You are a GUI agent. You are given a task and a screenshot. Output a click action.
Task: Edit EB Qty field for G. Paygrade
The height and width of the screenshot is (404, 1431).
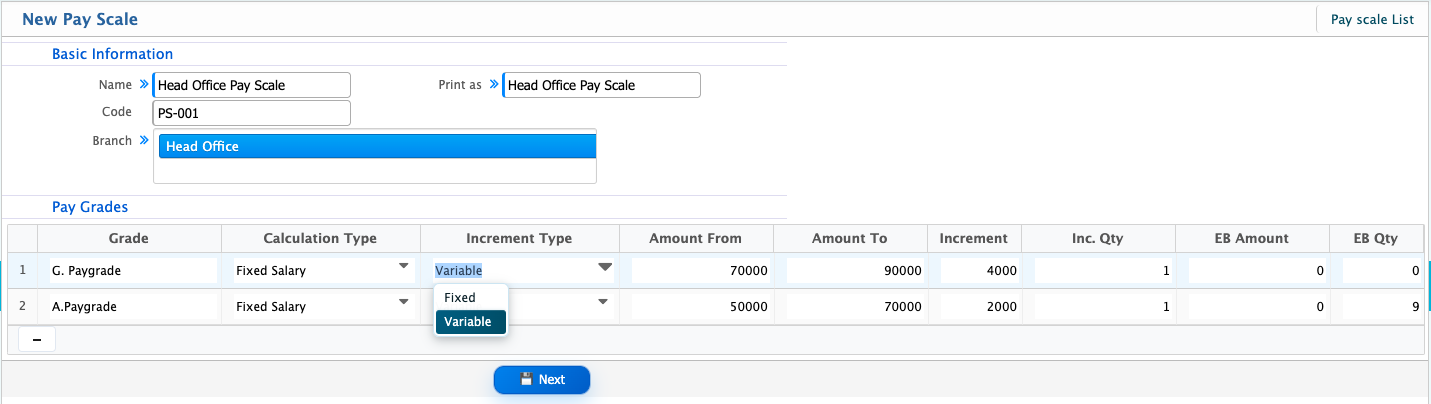(1382, 270)
